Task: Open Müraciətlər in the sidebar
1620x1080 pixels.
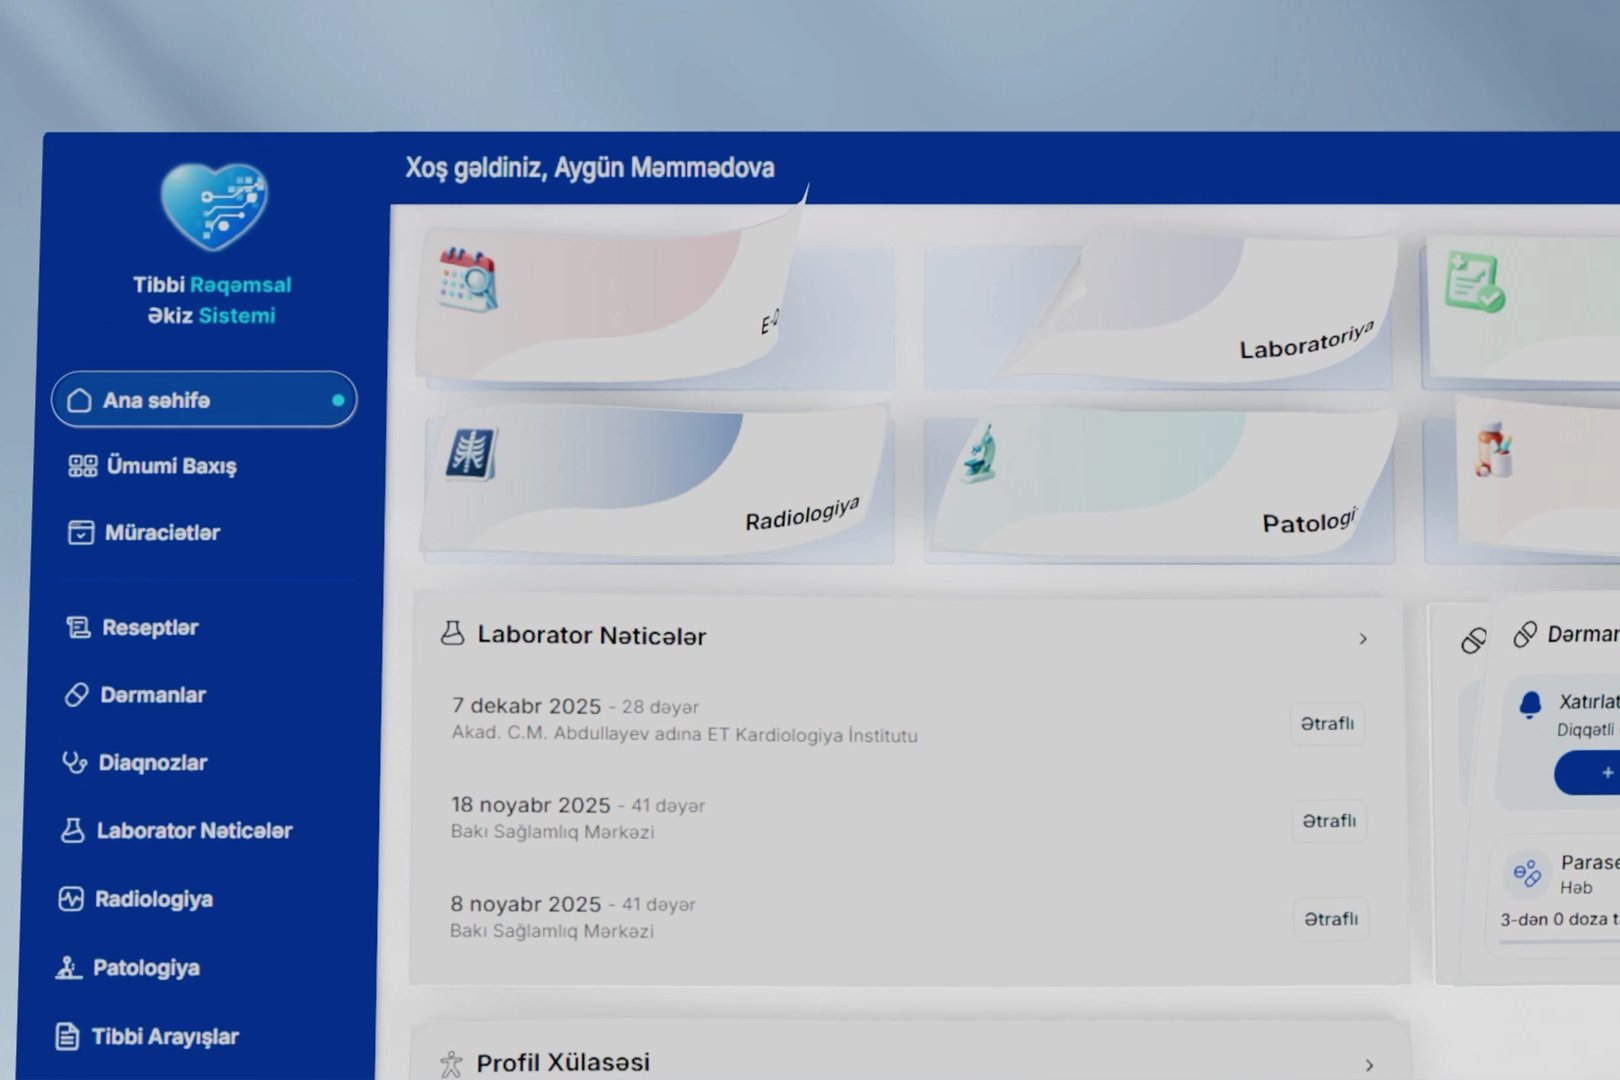Action: 144,532
